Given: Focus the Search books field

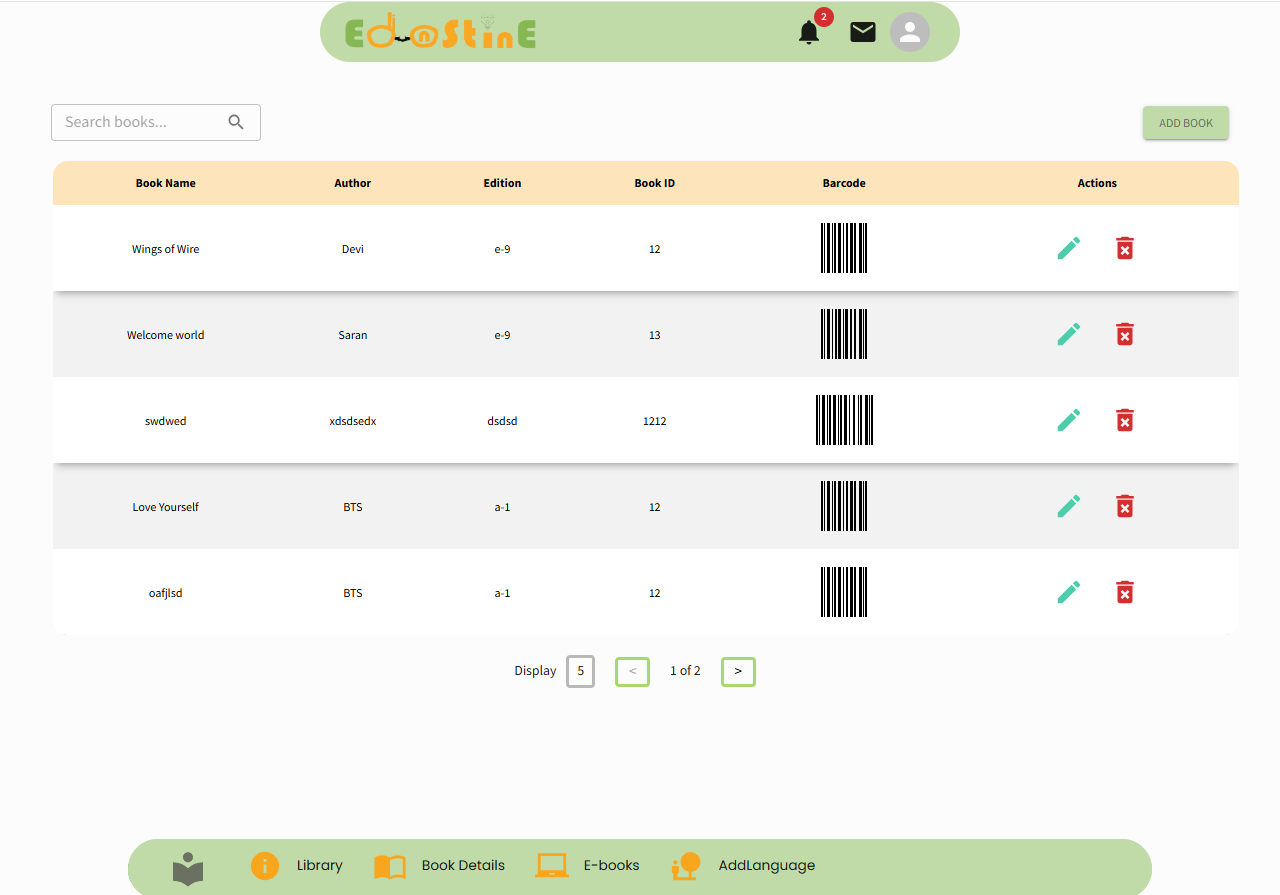Looking at the screenshot, I should point(140,122).
